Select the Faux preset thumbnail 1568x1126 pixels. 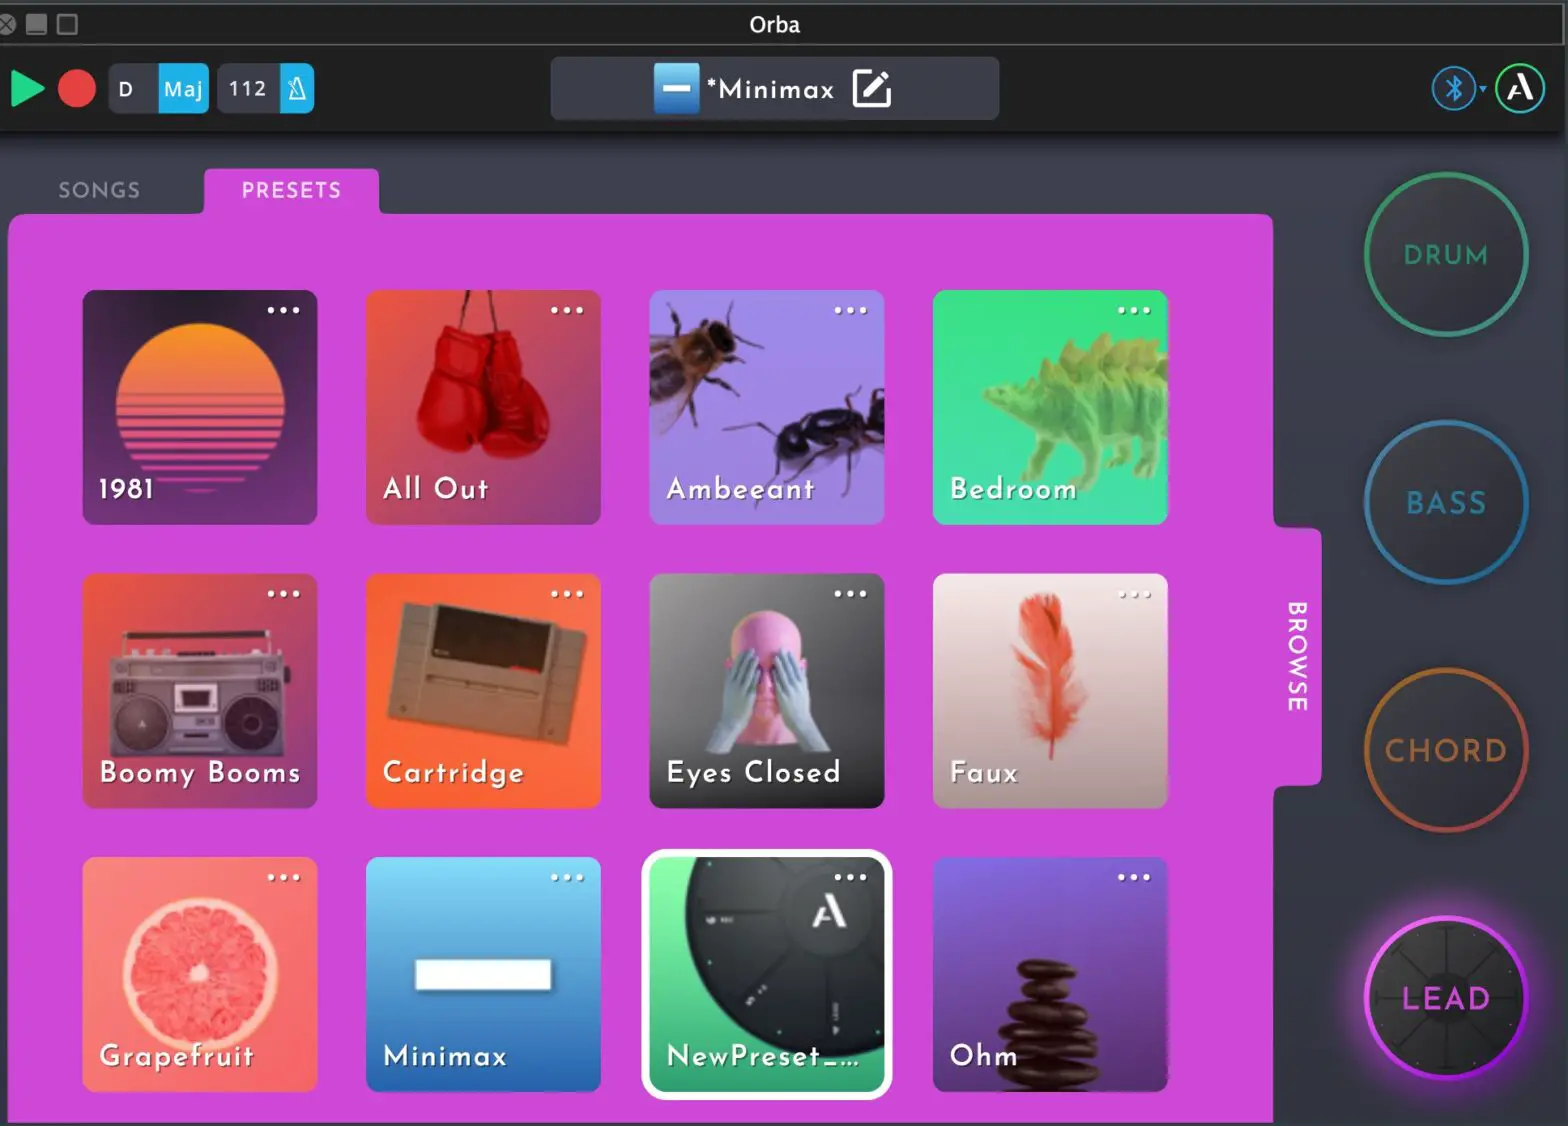[1050, 691]
